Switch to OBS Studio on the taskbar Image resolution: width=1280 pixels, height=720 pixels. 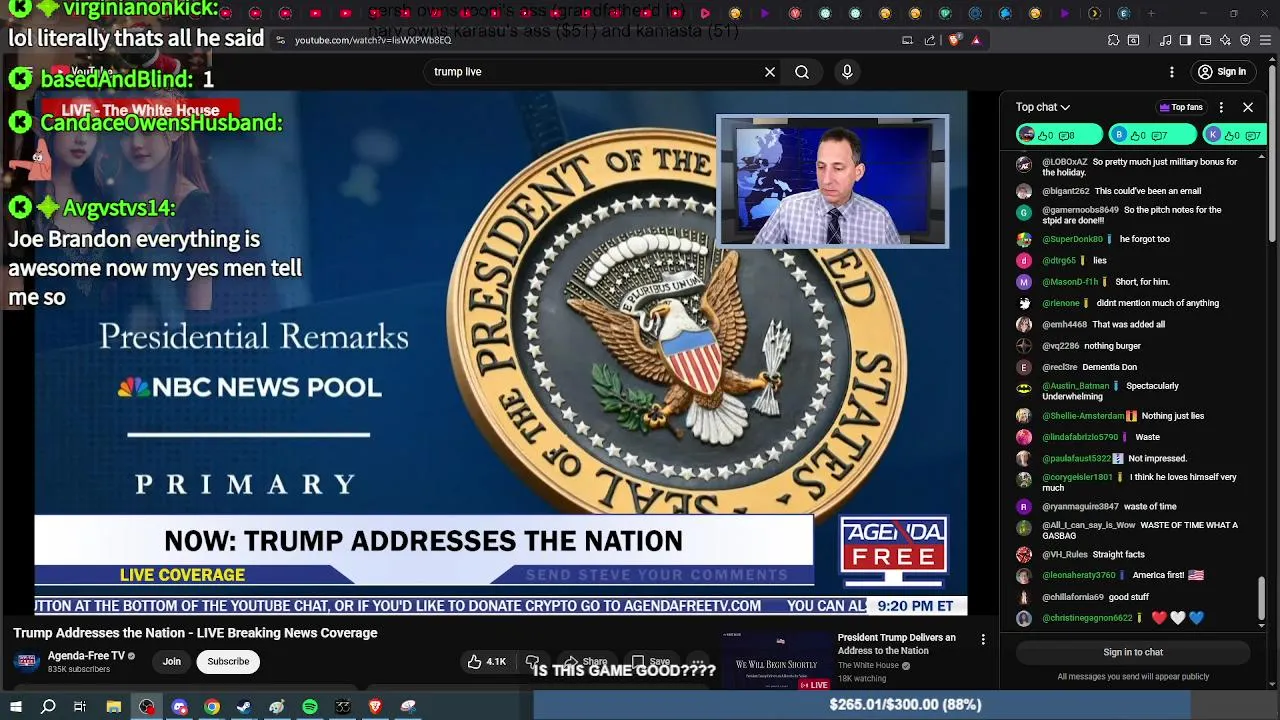[x=147, y=706]
